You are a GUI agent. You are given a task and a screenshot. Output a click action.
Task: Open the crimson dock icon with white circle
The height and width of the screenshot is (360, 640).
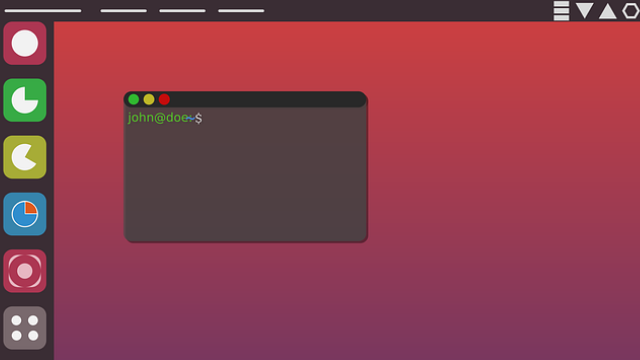25,43
